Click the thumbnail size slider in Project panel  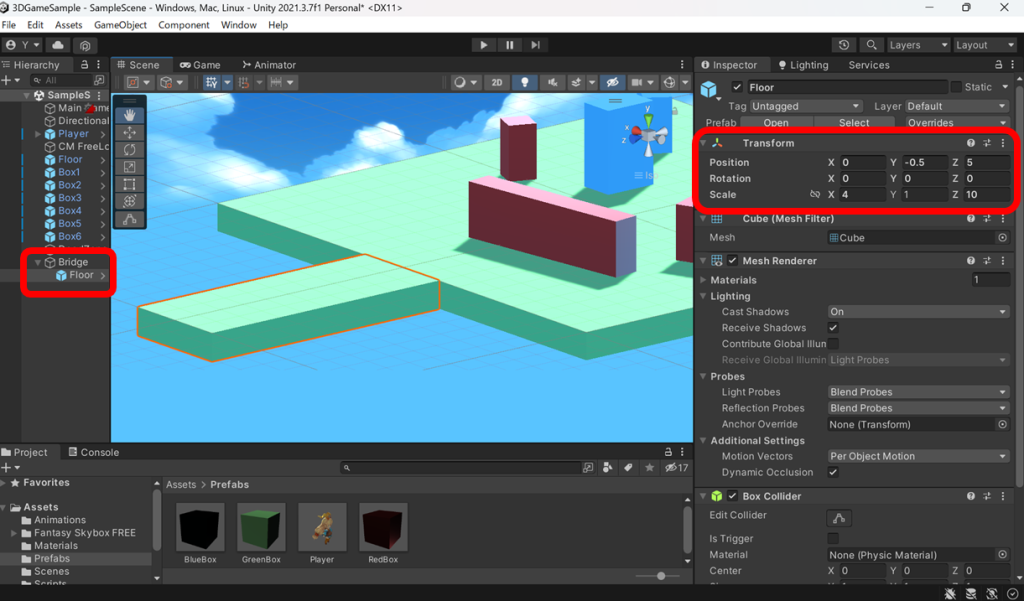[x=659, y=575]
